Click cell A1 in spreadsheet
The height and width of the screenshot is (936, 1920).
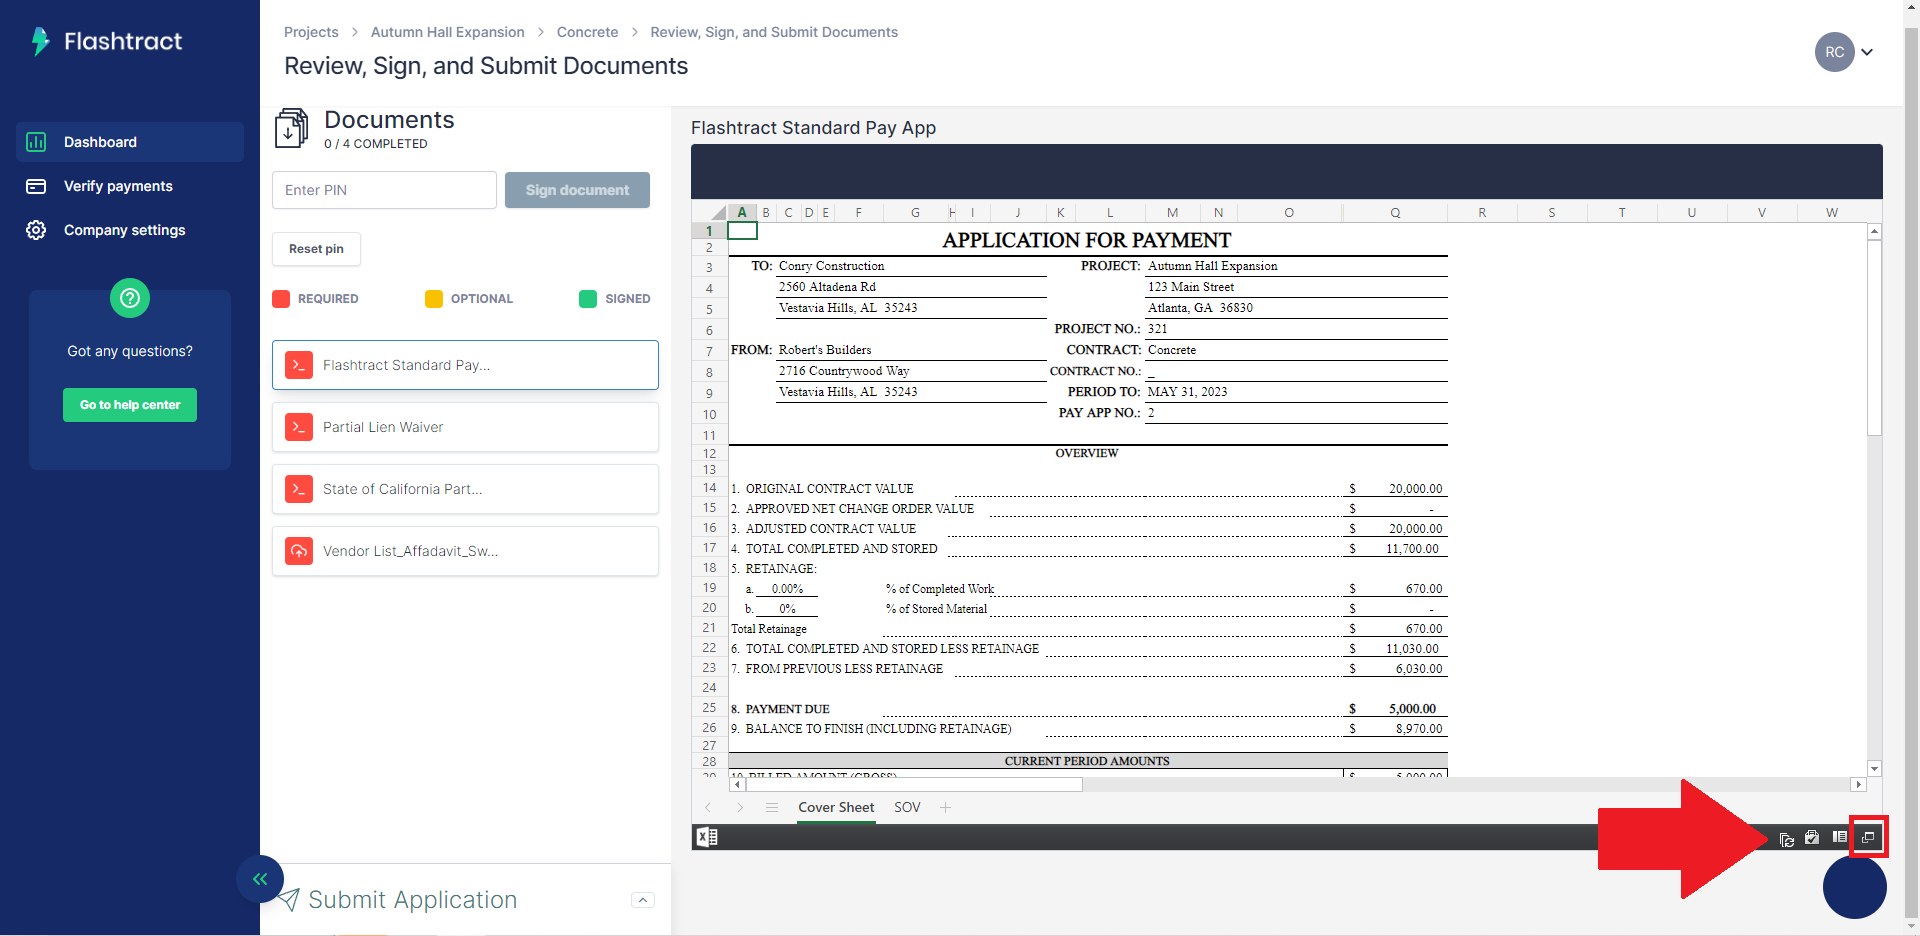[x=742, y=231]
